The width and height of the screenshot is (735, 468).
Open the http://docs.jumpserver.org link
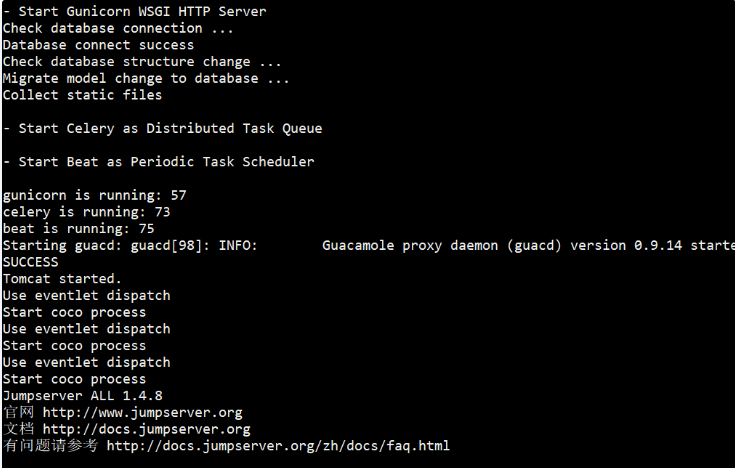pyautogui.click(x=146, y=430)
